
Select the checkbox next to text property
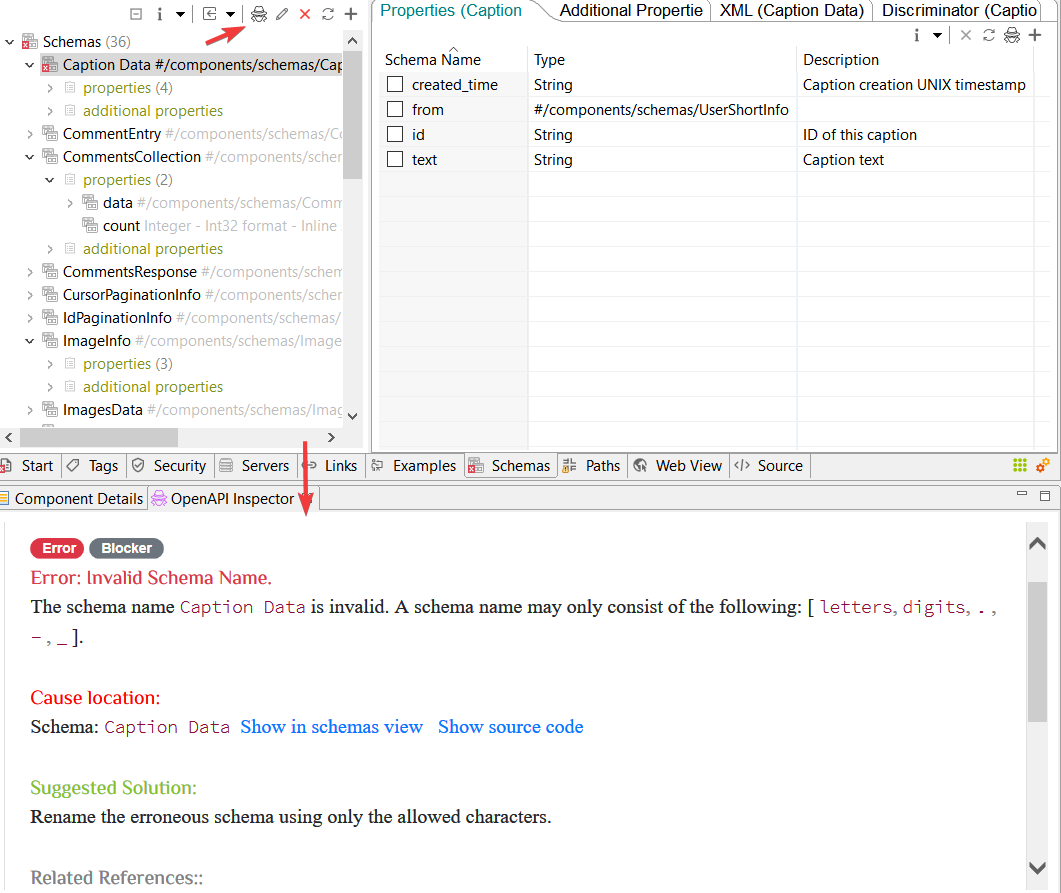coord(395,160)
